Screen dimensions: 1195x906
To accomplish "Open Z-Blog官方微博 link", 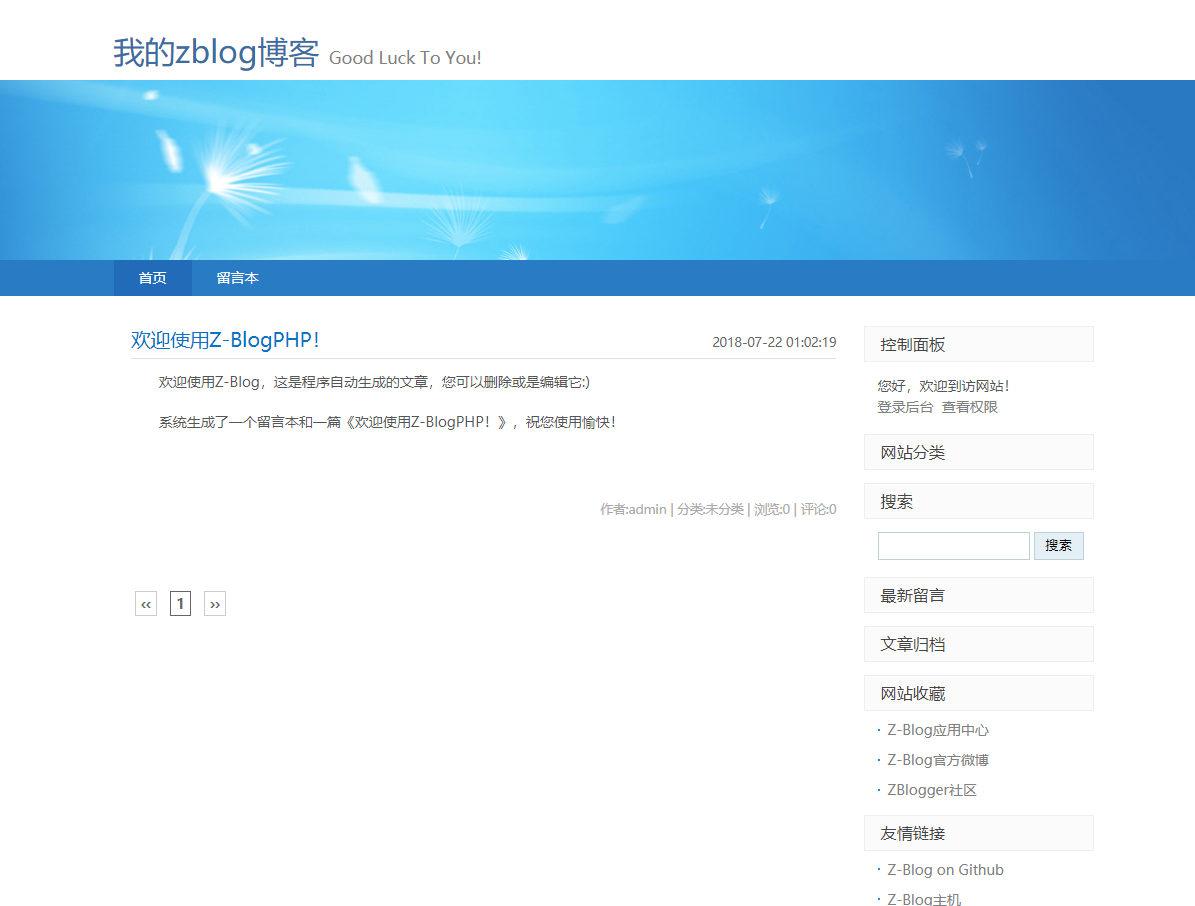I will point(936,760).
